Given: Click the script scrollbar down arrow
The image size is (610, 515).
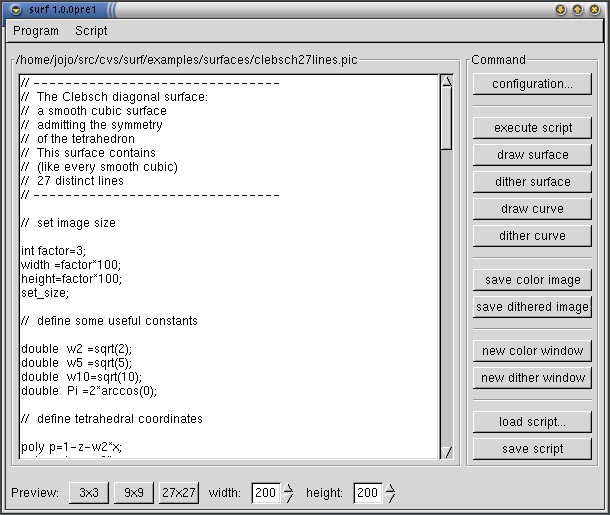Looking at the screenshot, I should [447, 452].
